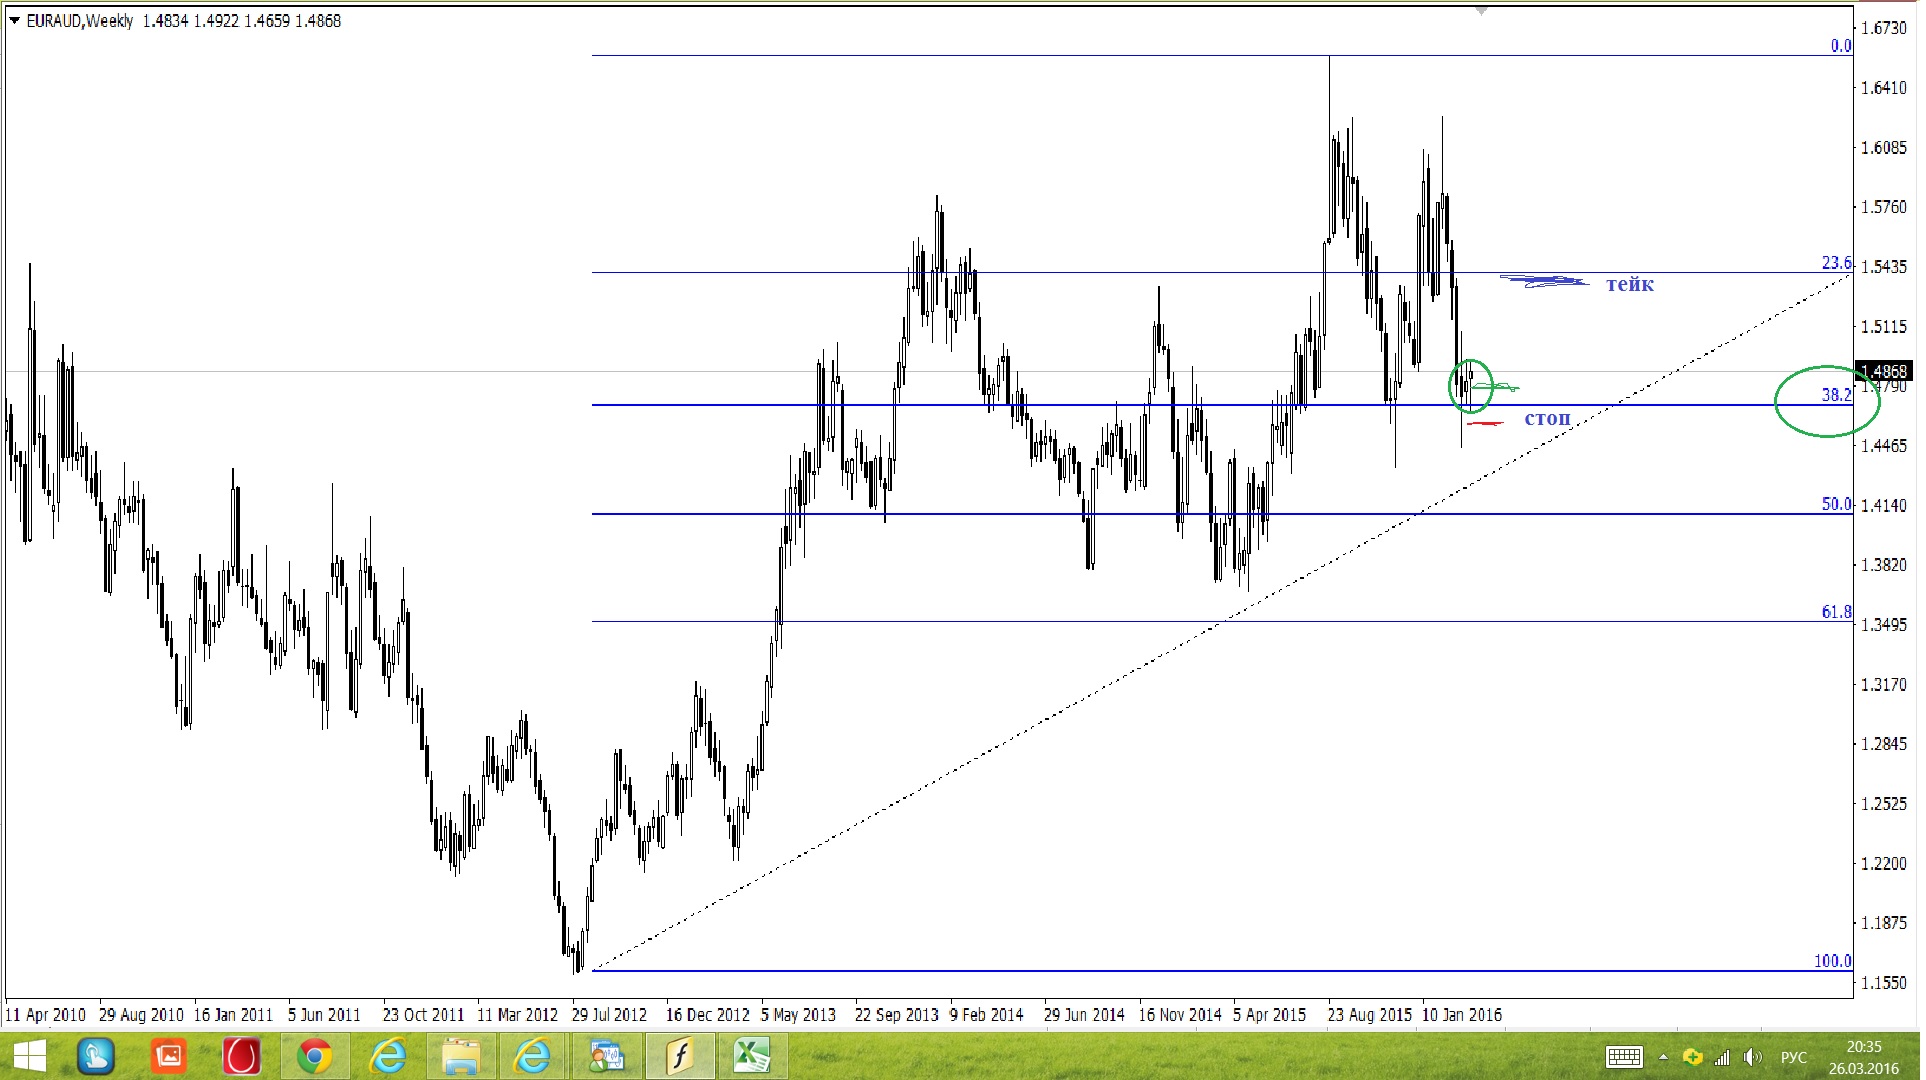Image resolution: width=1926 pixels, height=1080 pixels.
Task: Select the 50.0 Fibonacci level label
Action: (x=1836, y=505)
